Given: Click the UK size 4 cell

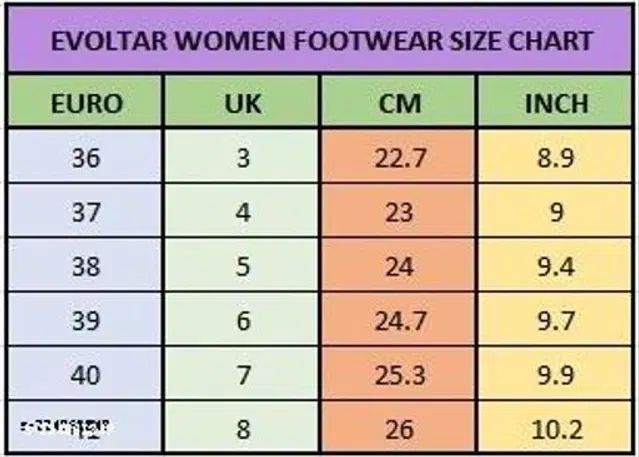Looking at the screenshot, I should point(242,211).
